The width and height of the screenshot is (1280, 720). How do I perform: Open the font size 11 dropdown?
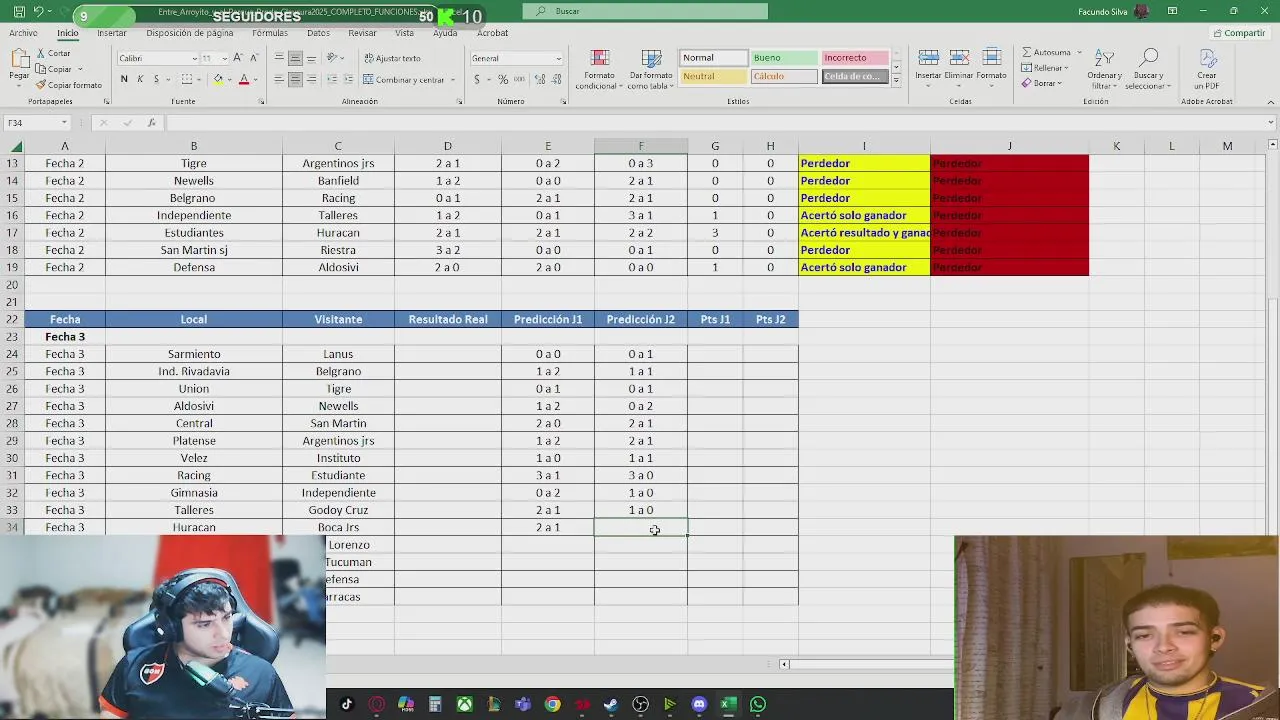[224, 58]
